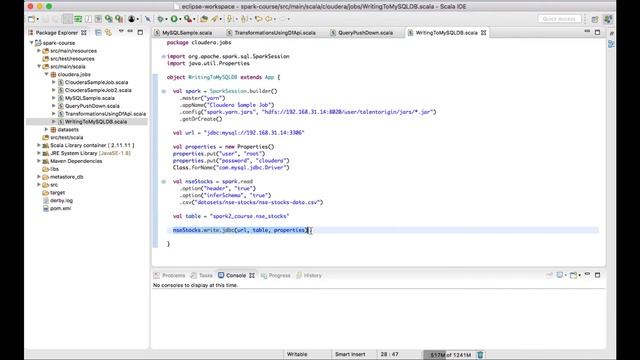640x360 pixels.
Task: Expand the src/main/resources folder
Action: coord(39,51)
